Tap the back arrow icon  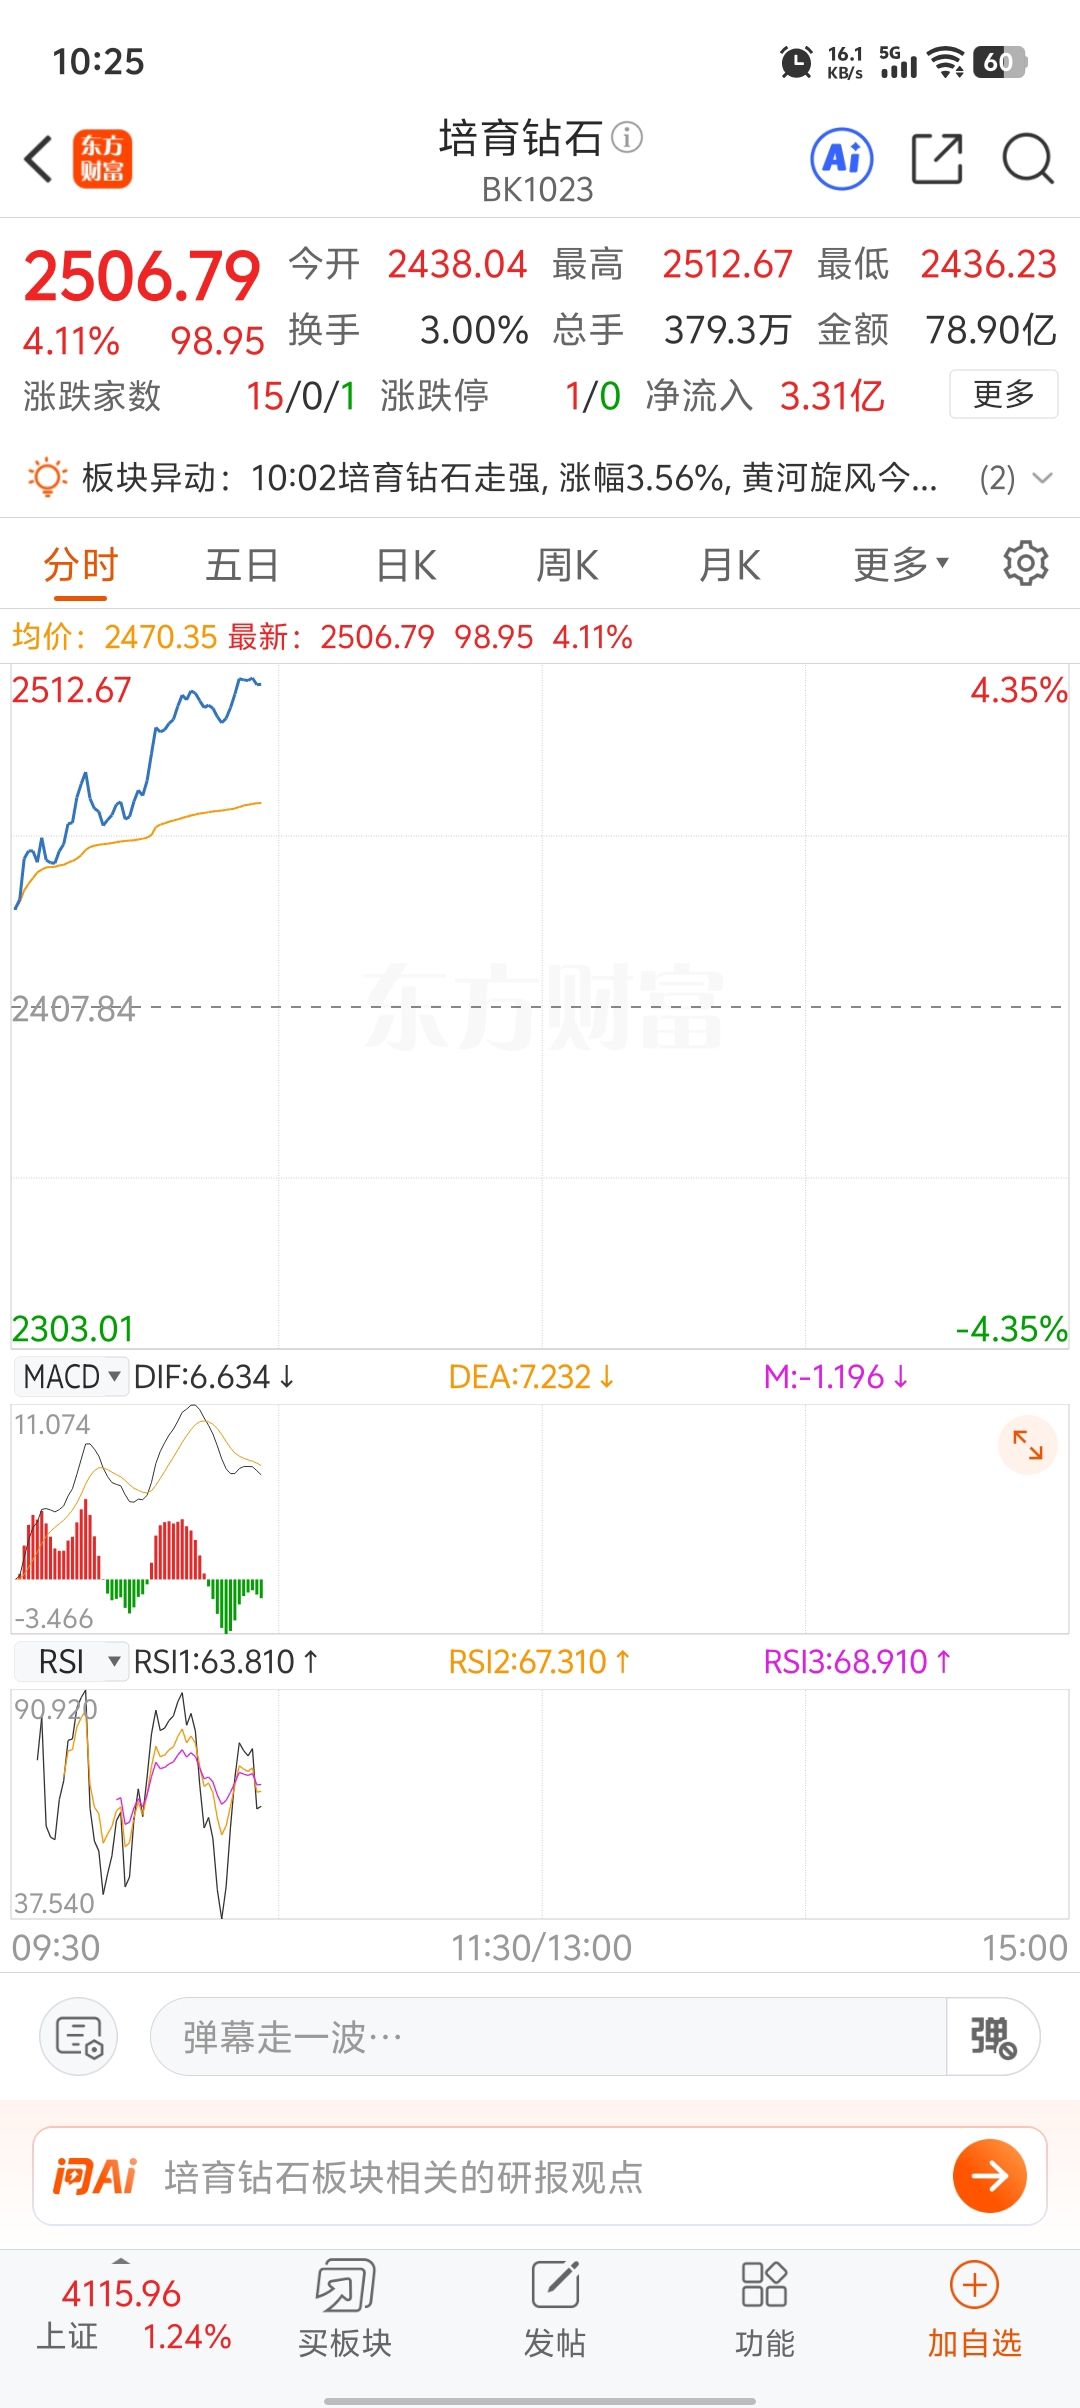pos(39,159)
